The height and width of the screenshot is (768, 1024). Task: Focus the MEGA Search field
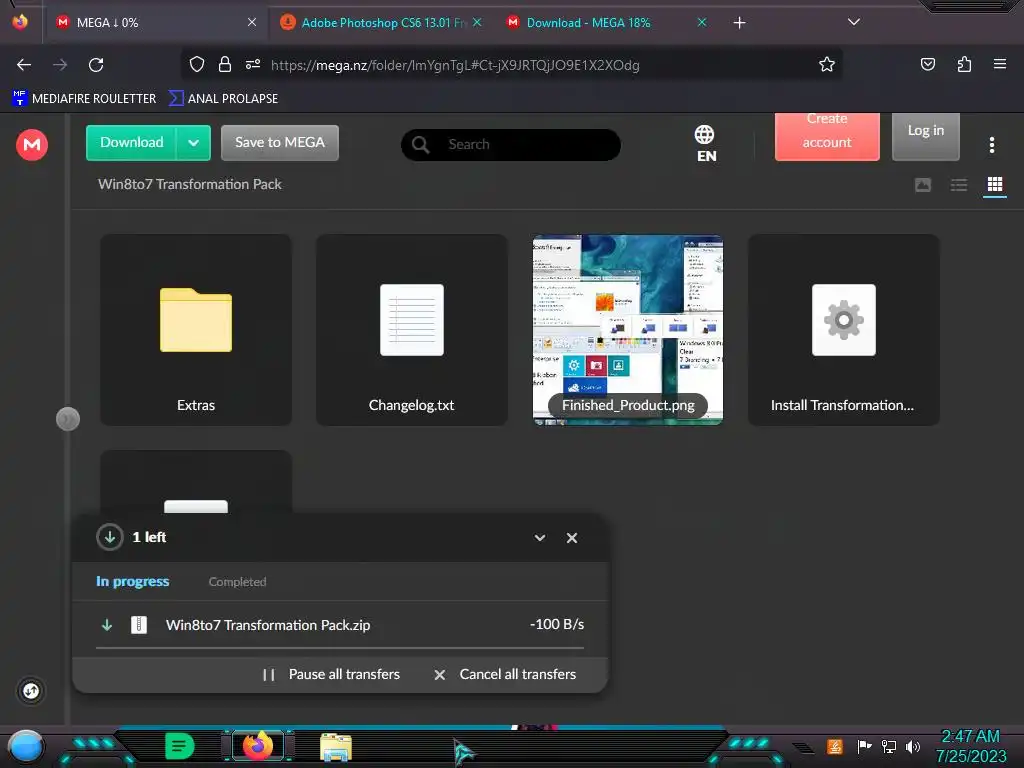[511, 144]
